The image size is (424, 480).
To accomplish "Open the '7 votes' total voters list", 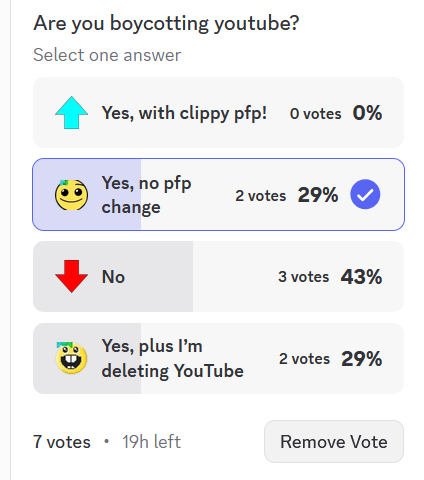I will pyautogui.click(x=62, y=442).
